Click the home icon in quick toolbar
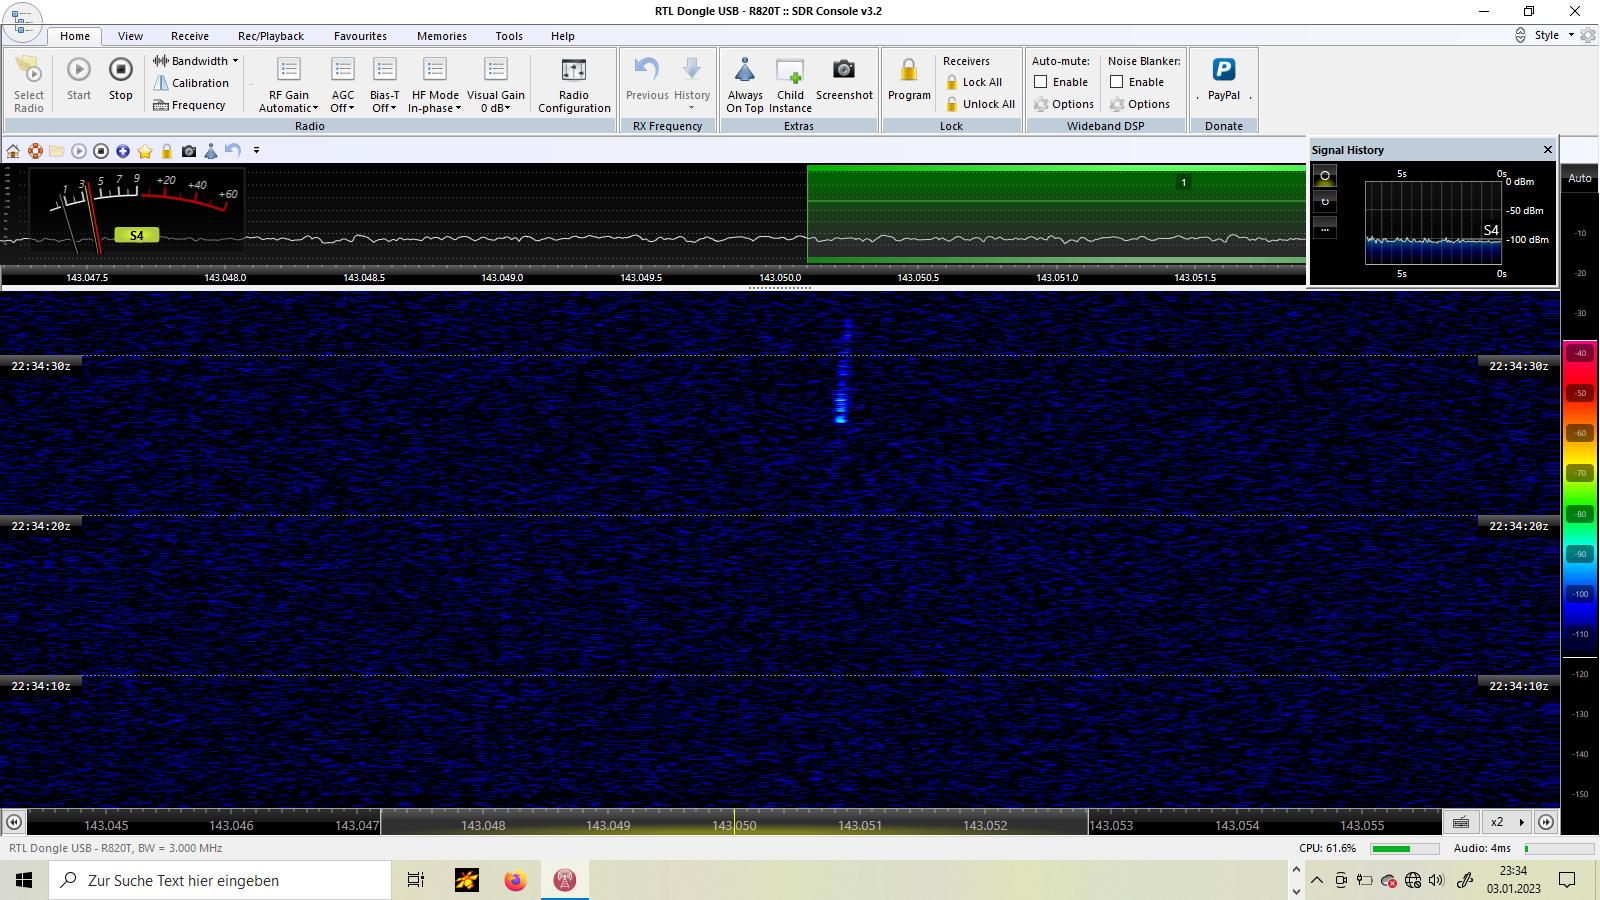 click(13, 151)
